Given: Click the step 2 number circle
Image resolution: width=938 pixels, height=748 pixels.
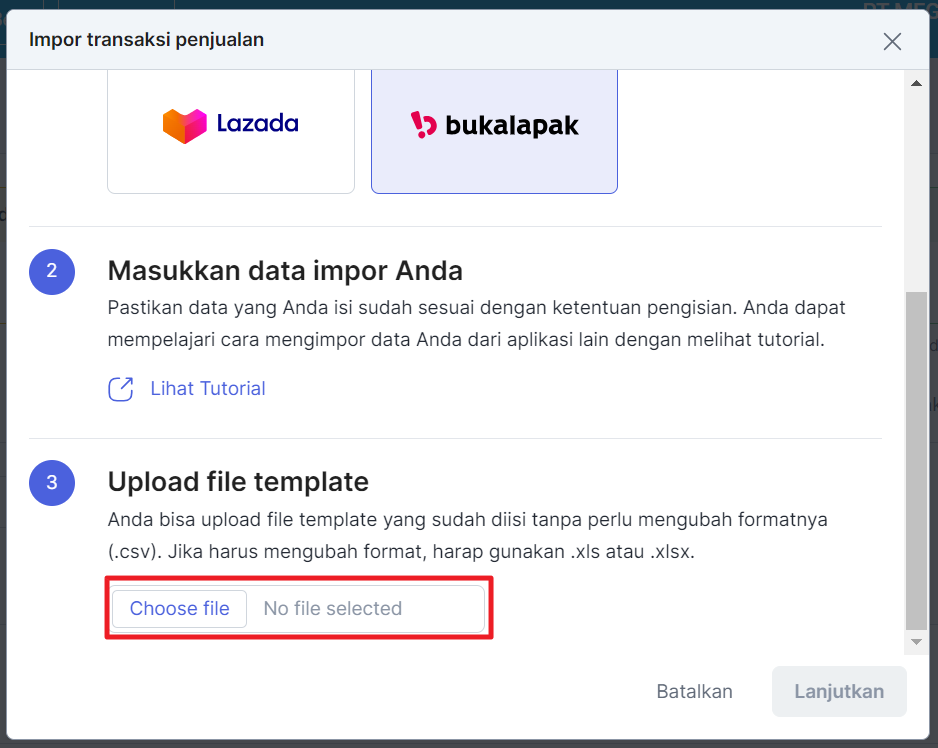Looking at the screenshot, I should click(x=52, y=271).
